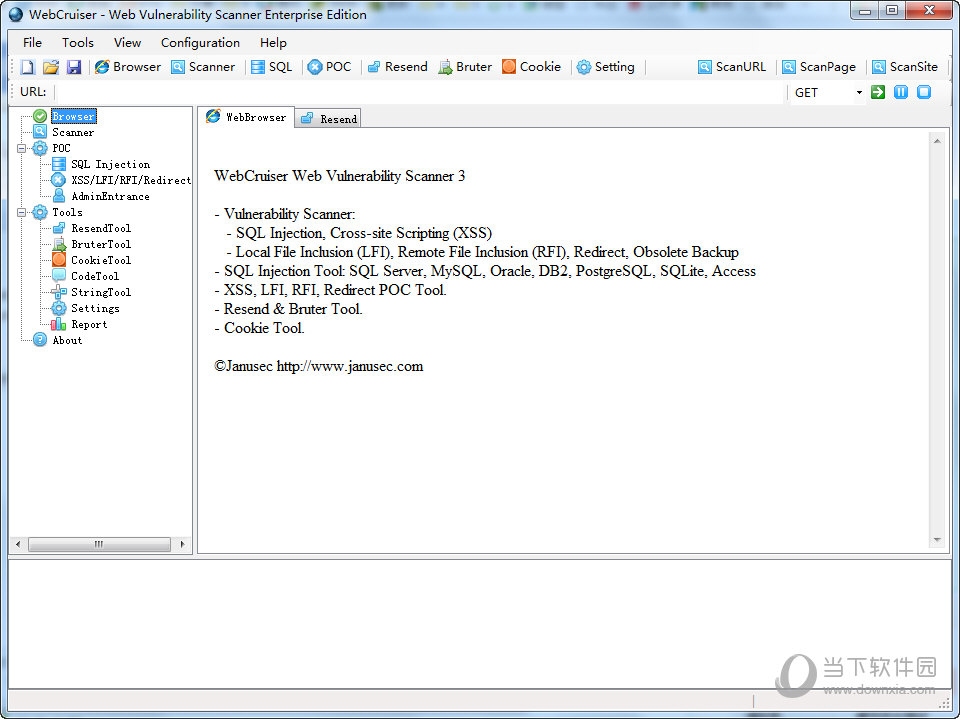Open the Cookie toolbar button
The image size is (960, 719).
(531, 67)
